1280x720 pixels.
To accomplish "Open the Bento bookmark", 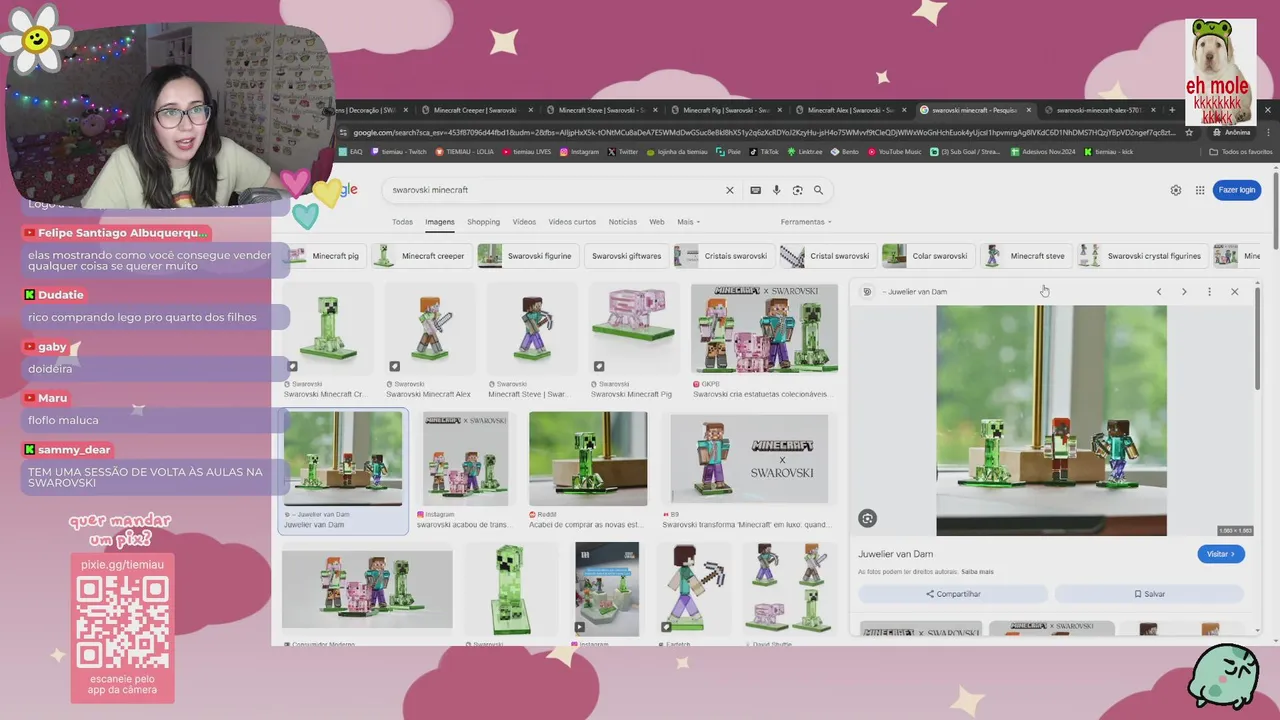I will tap(845, 152).
